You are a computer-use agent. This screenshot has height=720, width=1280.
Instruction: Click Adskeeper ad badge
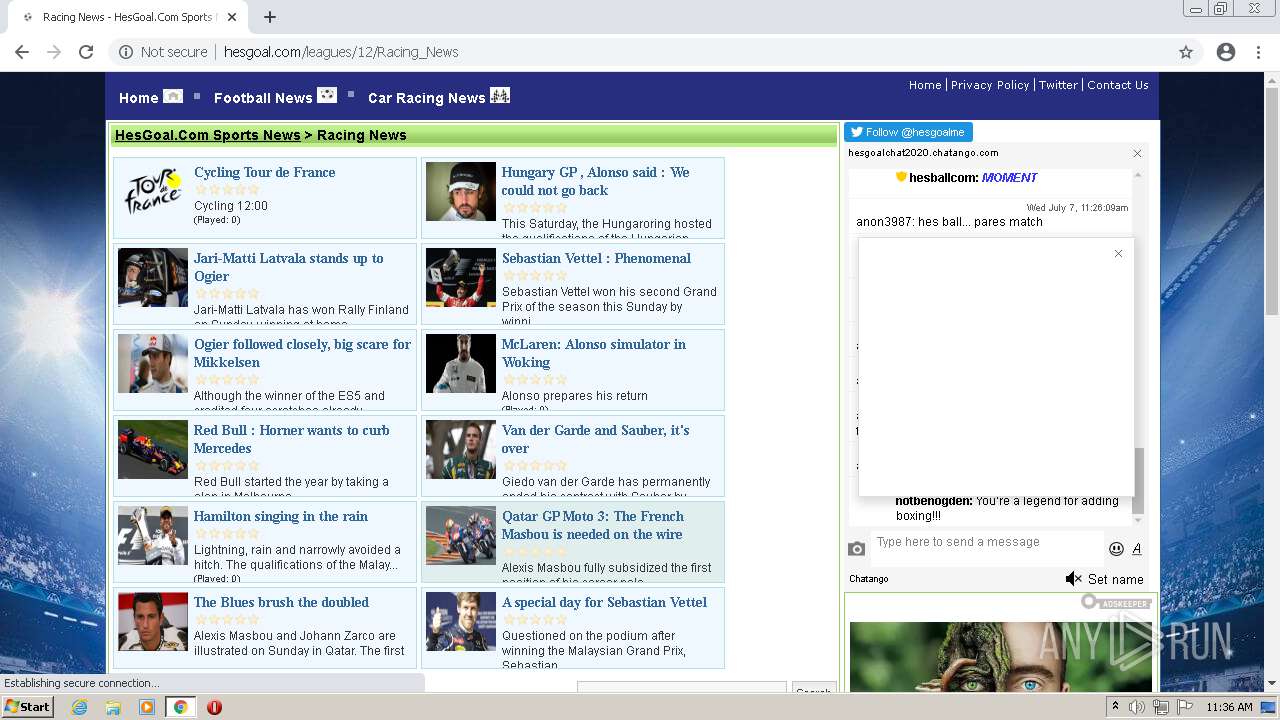coord(1117,603)
